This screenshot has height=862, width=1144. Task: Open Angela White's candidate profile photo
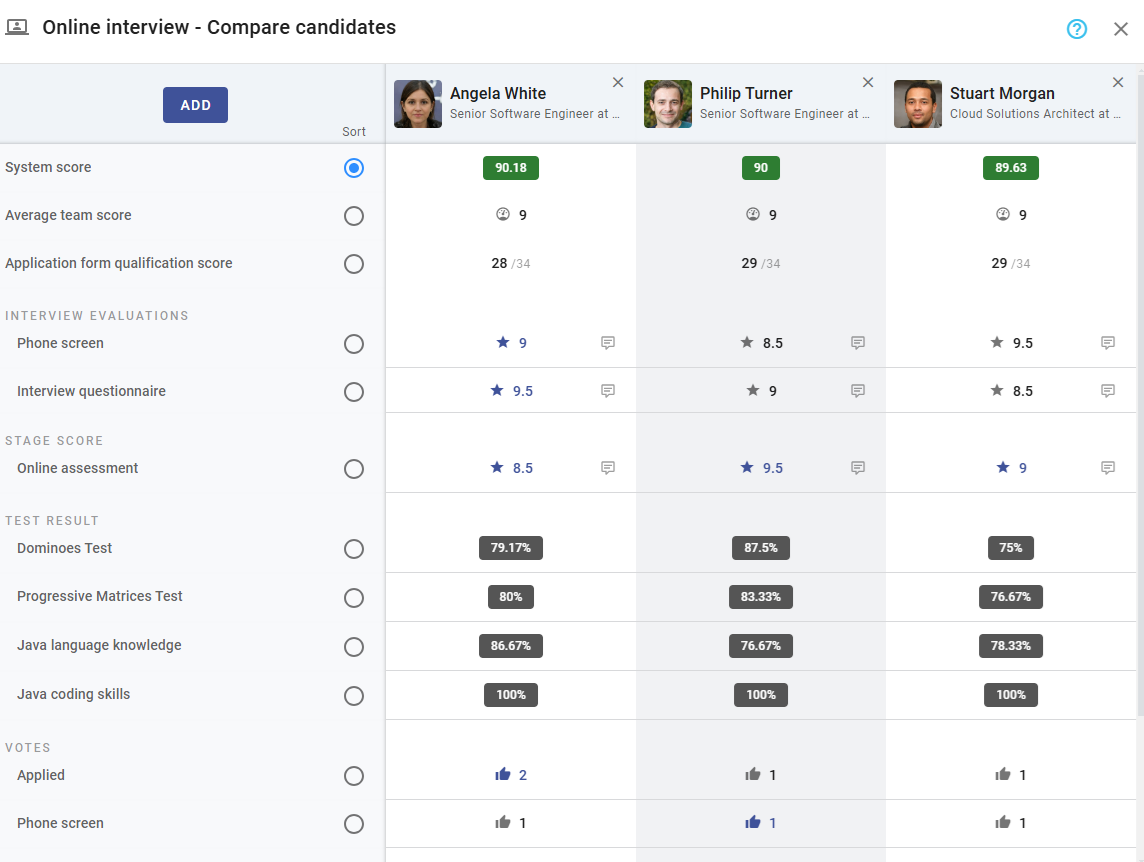[417, 103]
